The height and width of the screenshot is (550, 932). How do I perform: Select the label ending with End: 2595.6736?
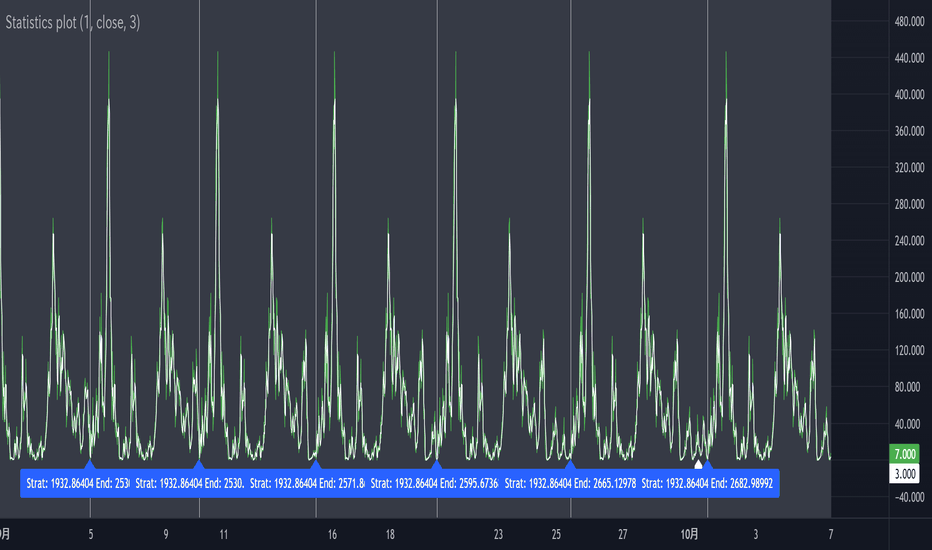coord(434,483)
